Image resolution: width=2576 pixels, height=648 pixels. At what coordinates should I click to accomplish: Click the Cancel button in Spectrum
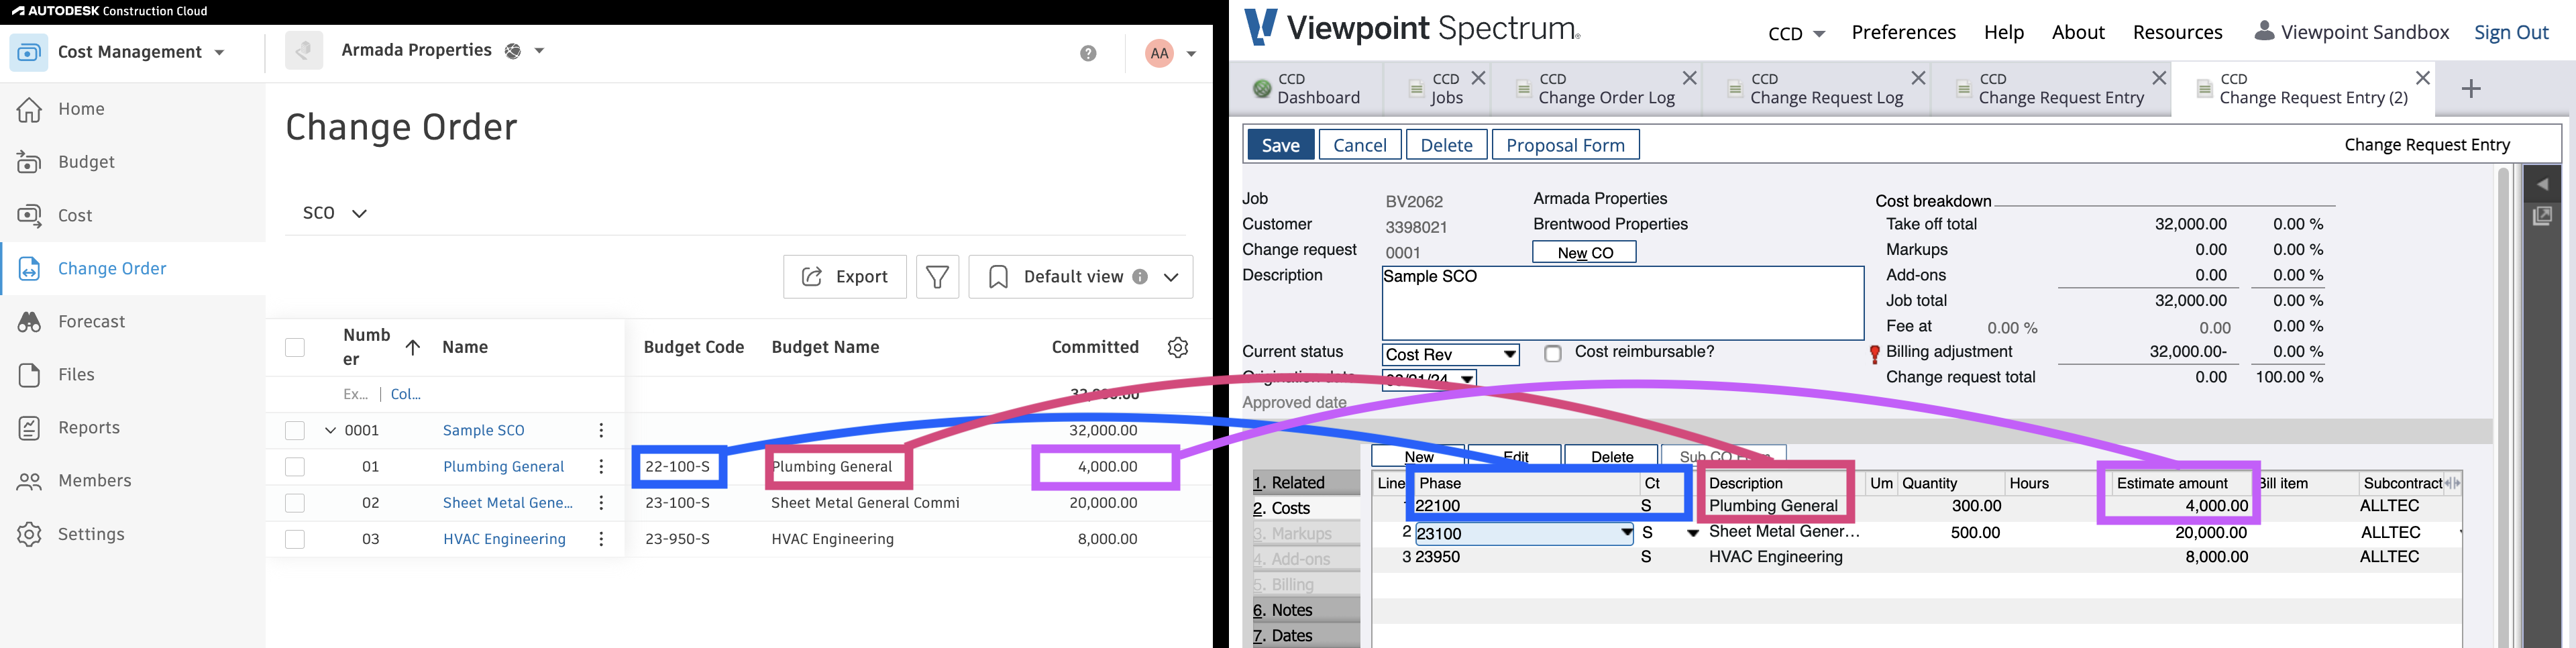[x=1360, y=145]
